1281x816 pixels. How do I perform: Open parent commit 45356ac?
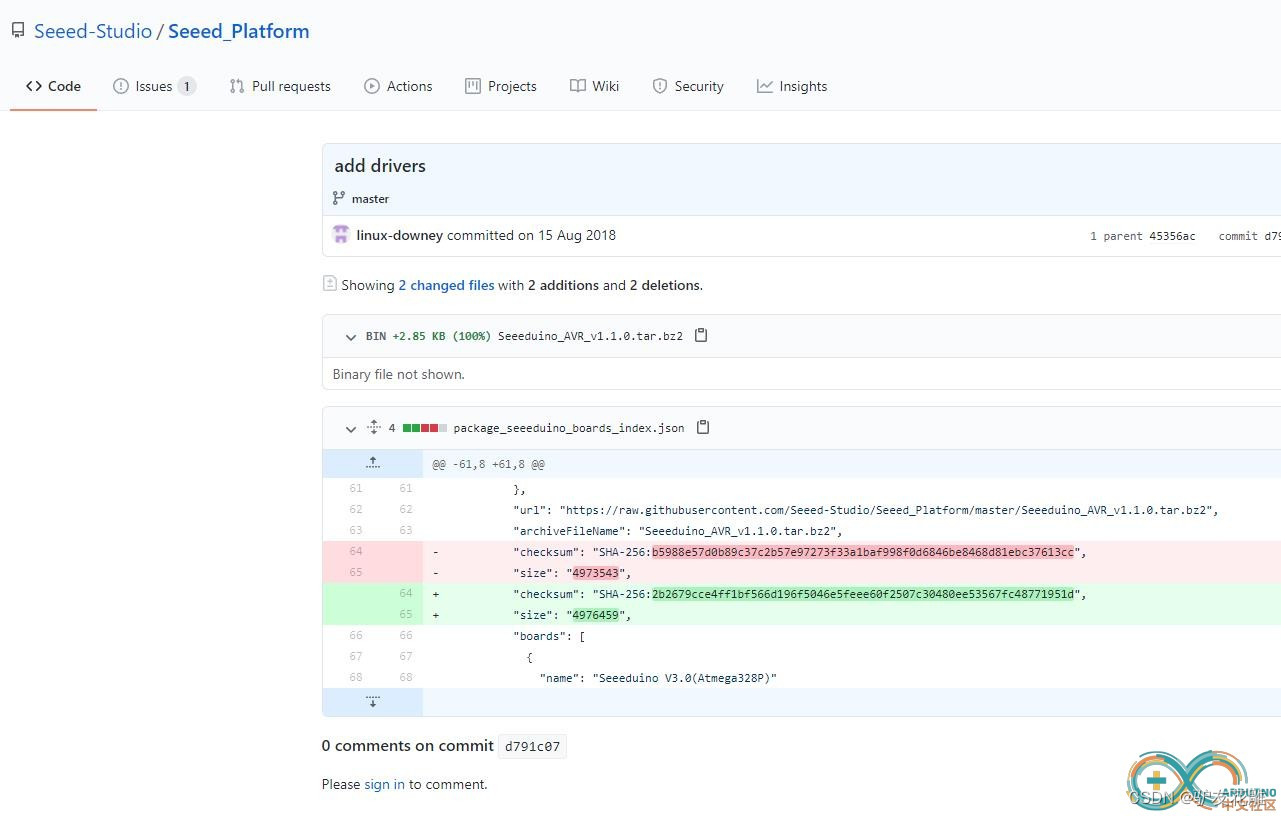(1172, 236)
